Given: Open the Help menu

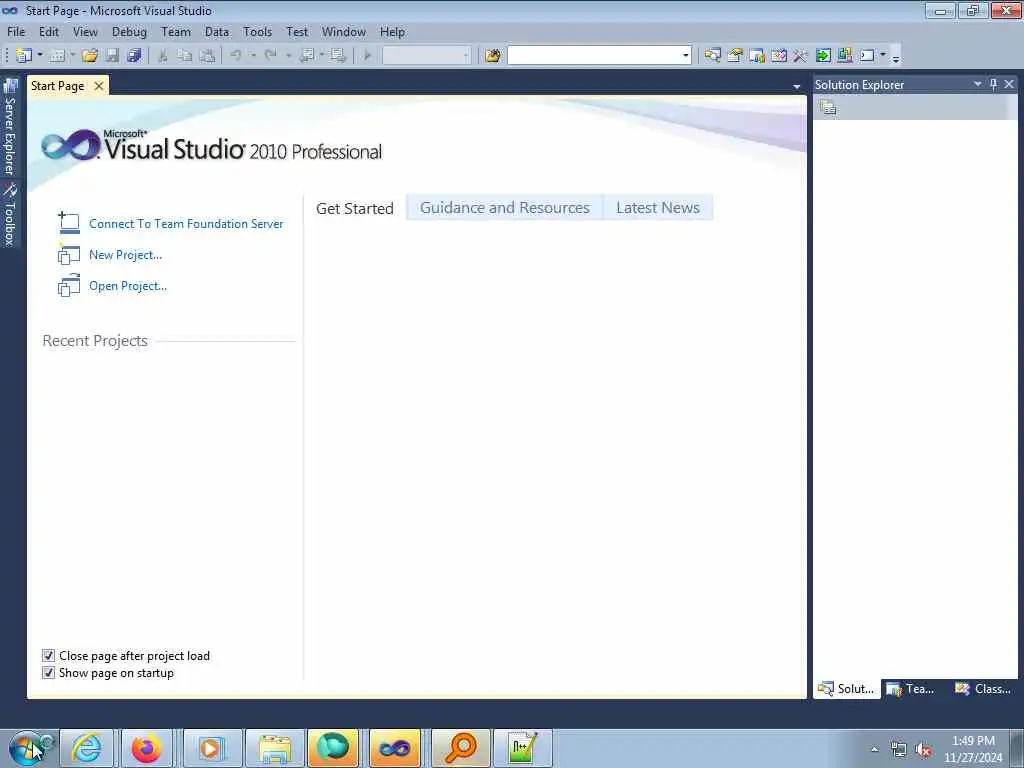Looking at the screenshot, I should [392, 31].
